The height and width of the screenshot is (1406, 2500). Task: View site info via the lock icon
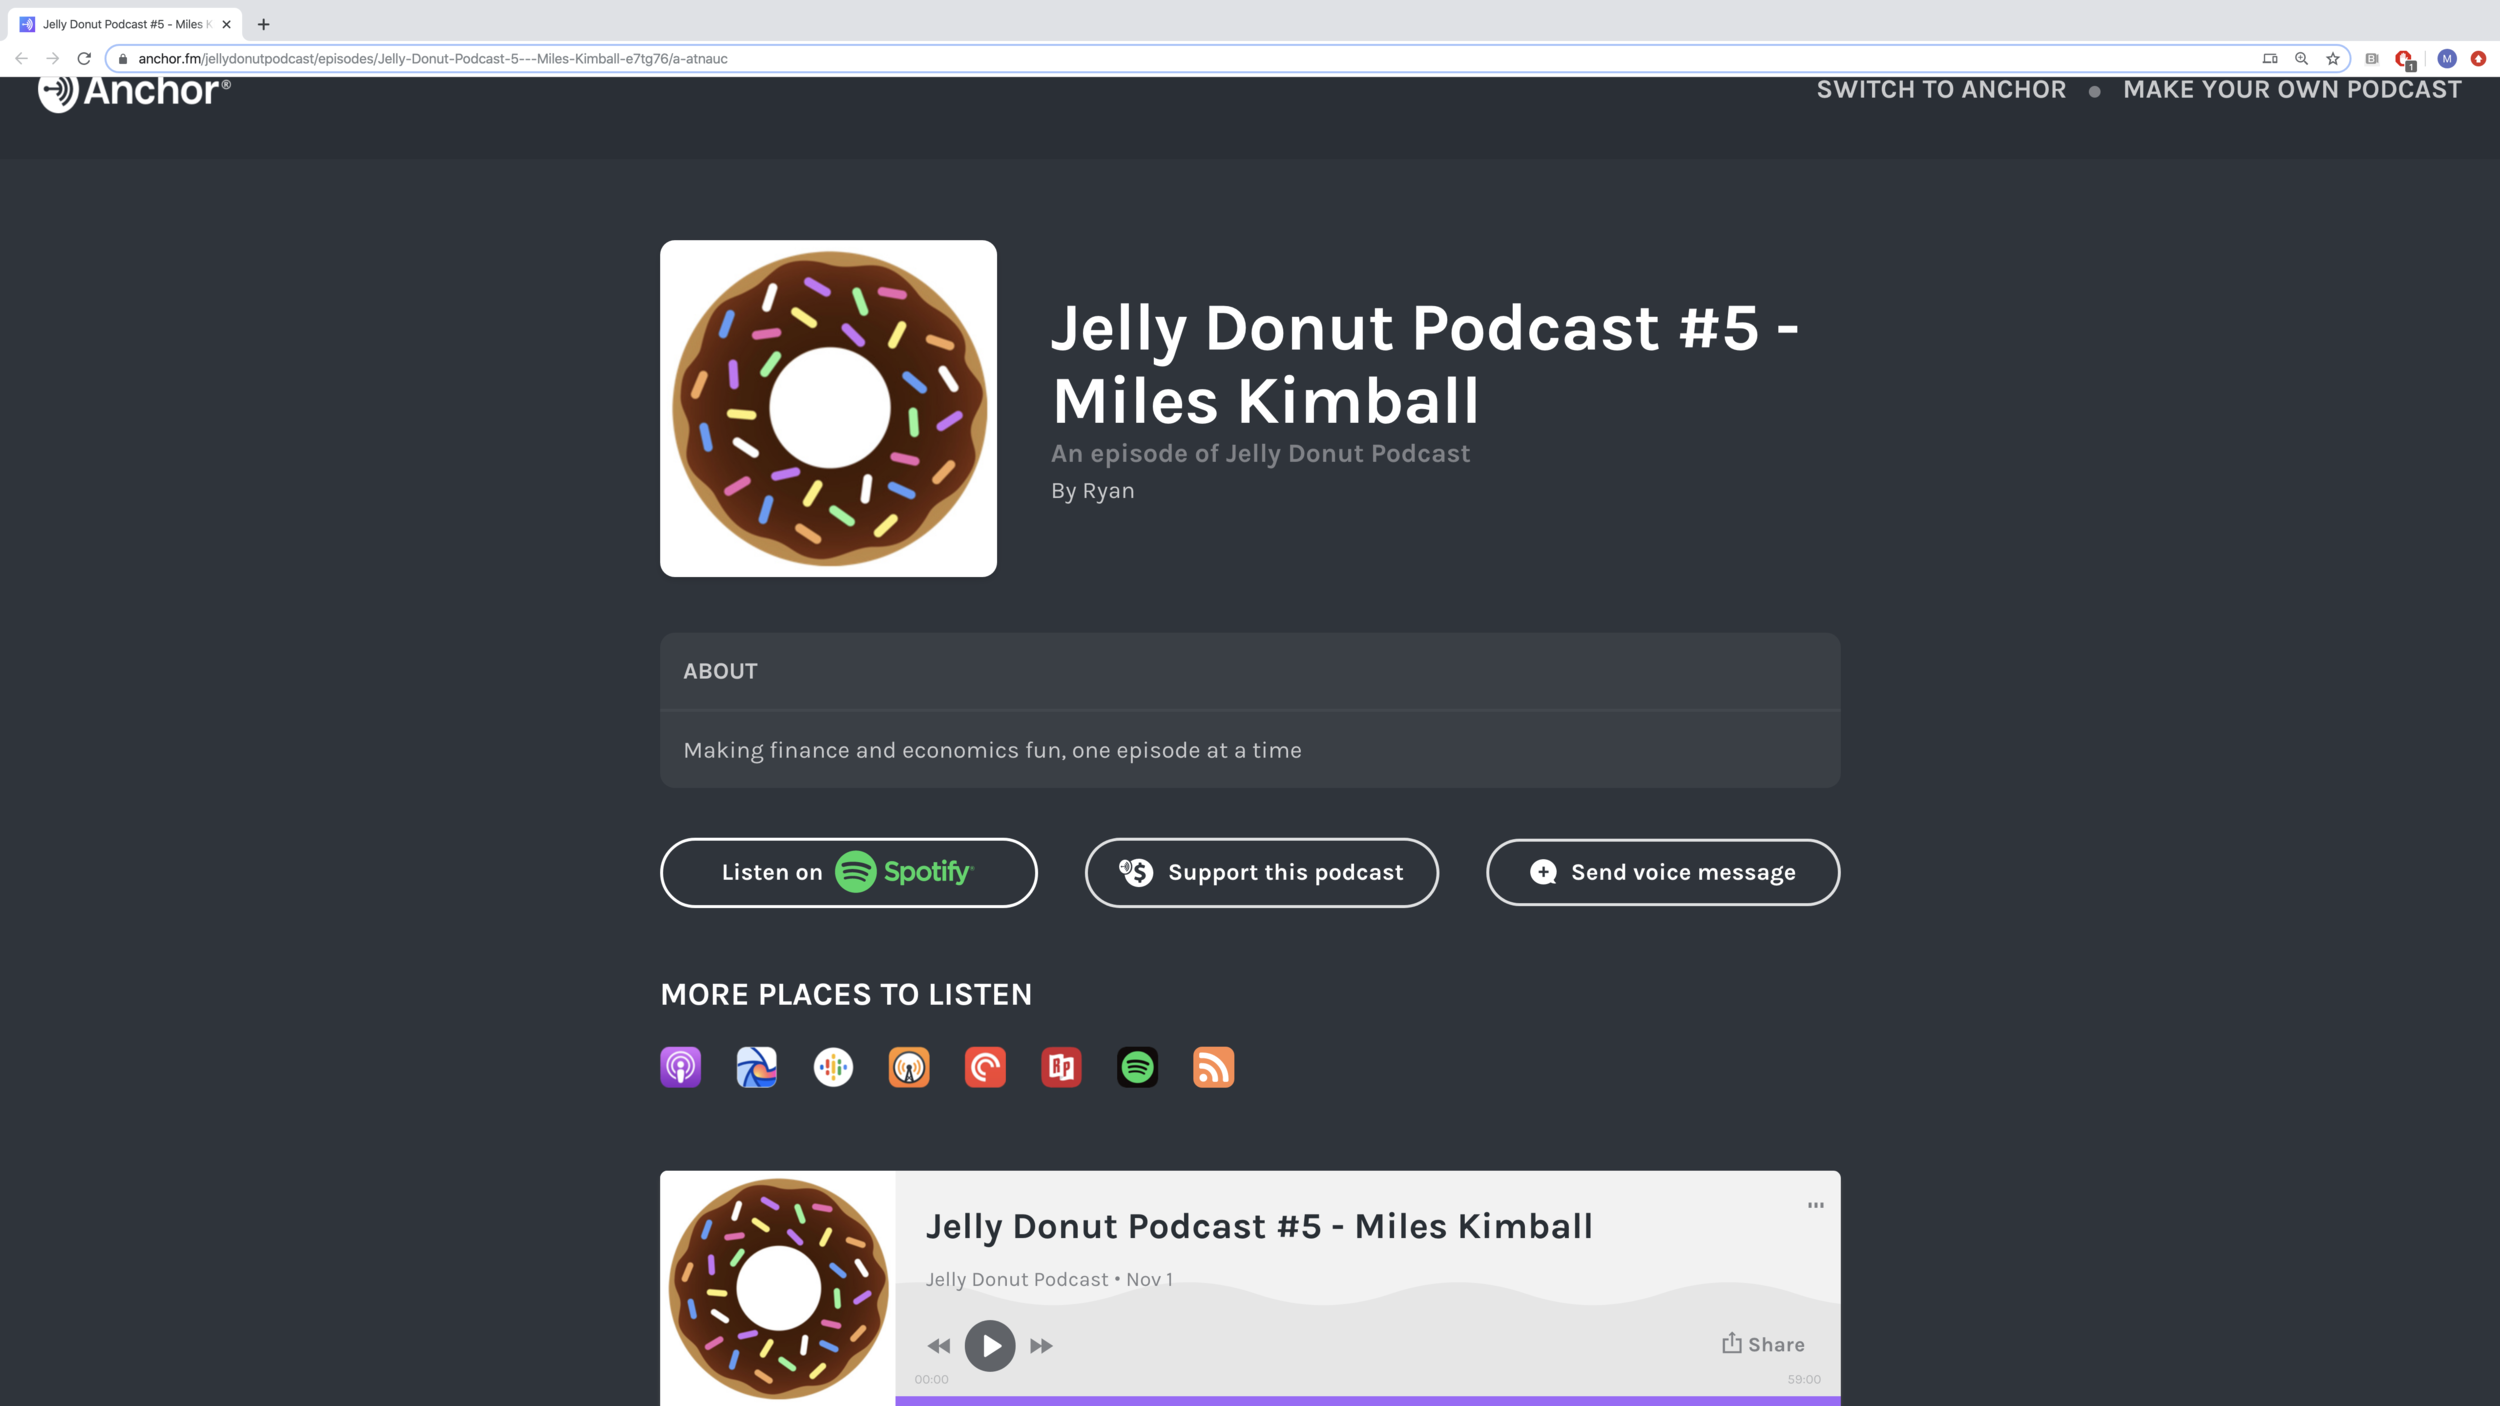tap(123, 59)
